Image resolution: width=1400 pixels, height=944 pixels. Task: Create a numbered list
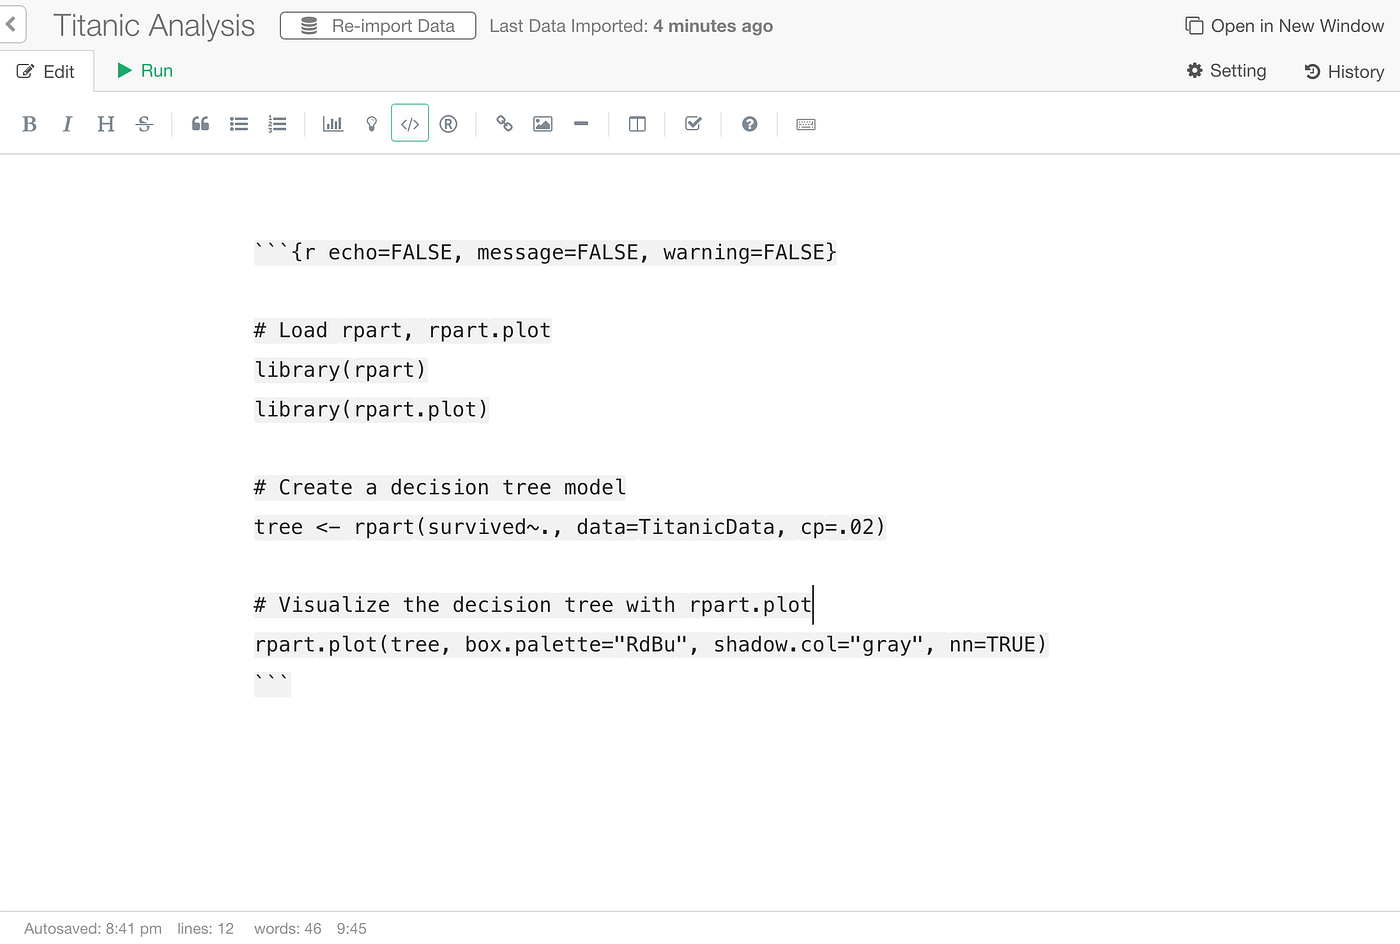tap(277, 123)
